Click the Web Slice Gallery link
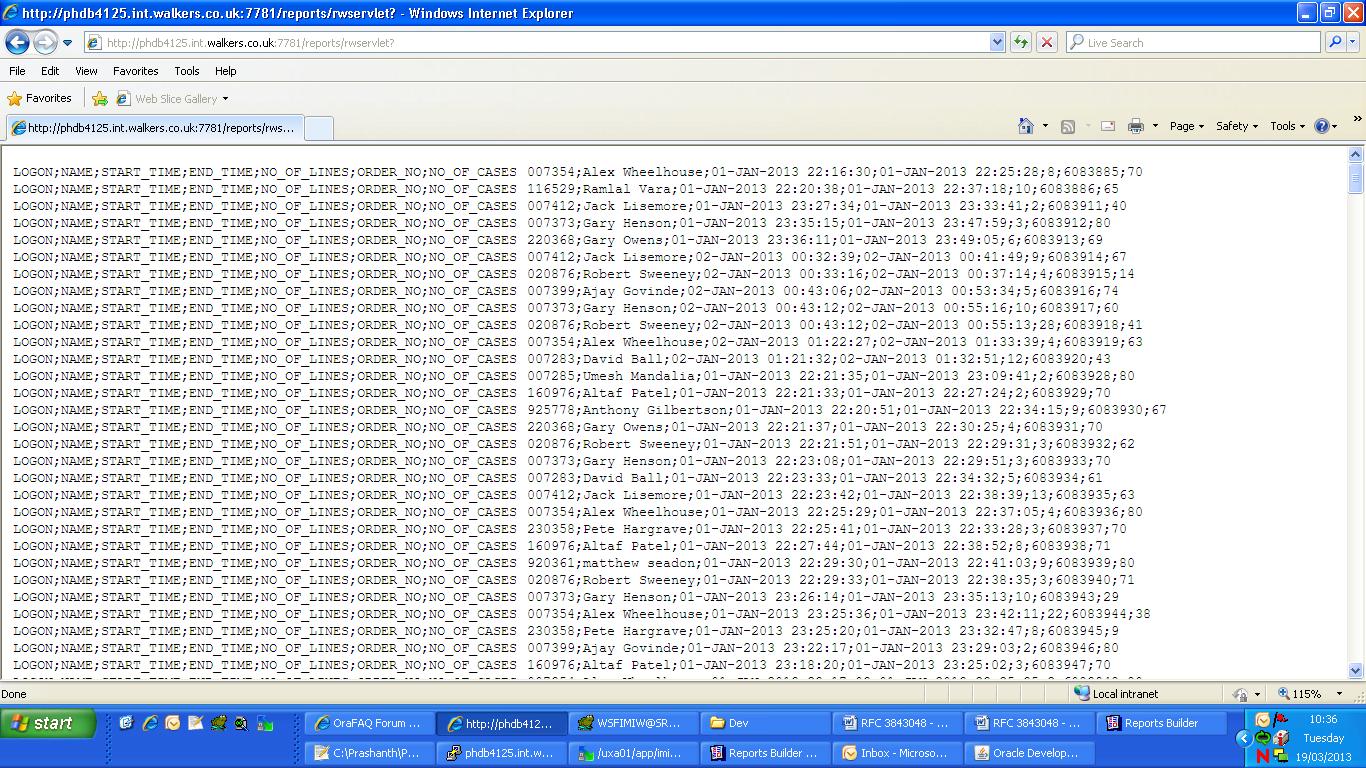This screenshot has height=768, width=1366. pyautogui.click(x=175, y=99)
